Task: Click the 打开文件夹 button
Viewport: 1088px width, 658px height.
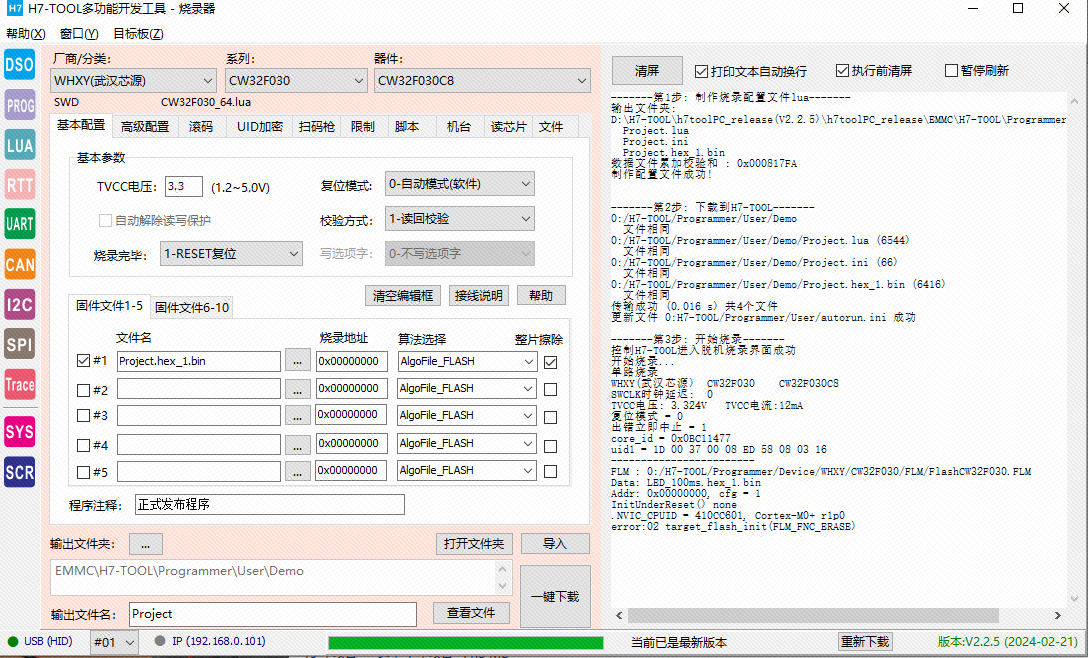Action: point(474,543)
